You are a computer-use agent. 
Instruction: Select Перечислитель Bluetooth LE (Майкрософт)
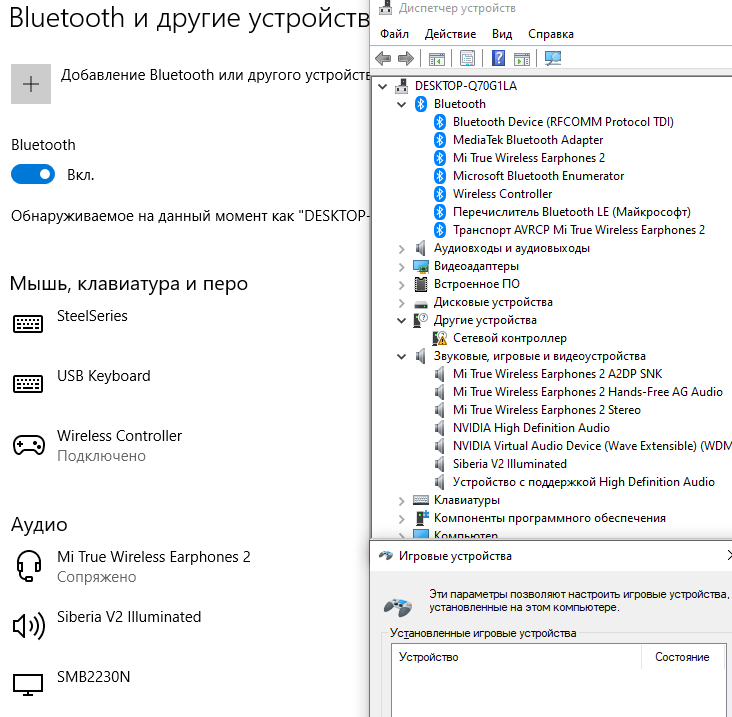click(x=571, y=212)
